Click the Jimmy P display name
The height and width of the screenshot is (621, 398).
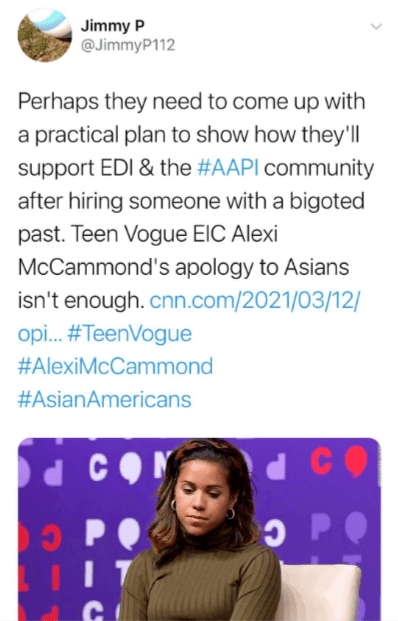click(x=113, y=26)
